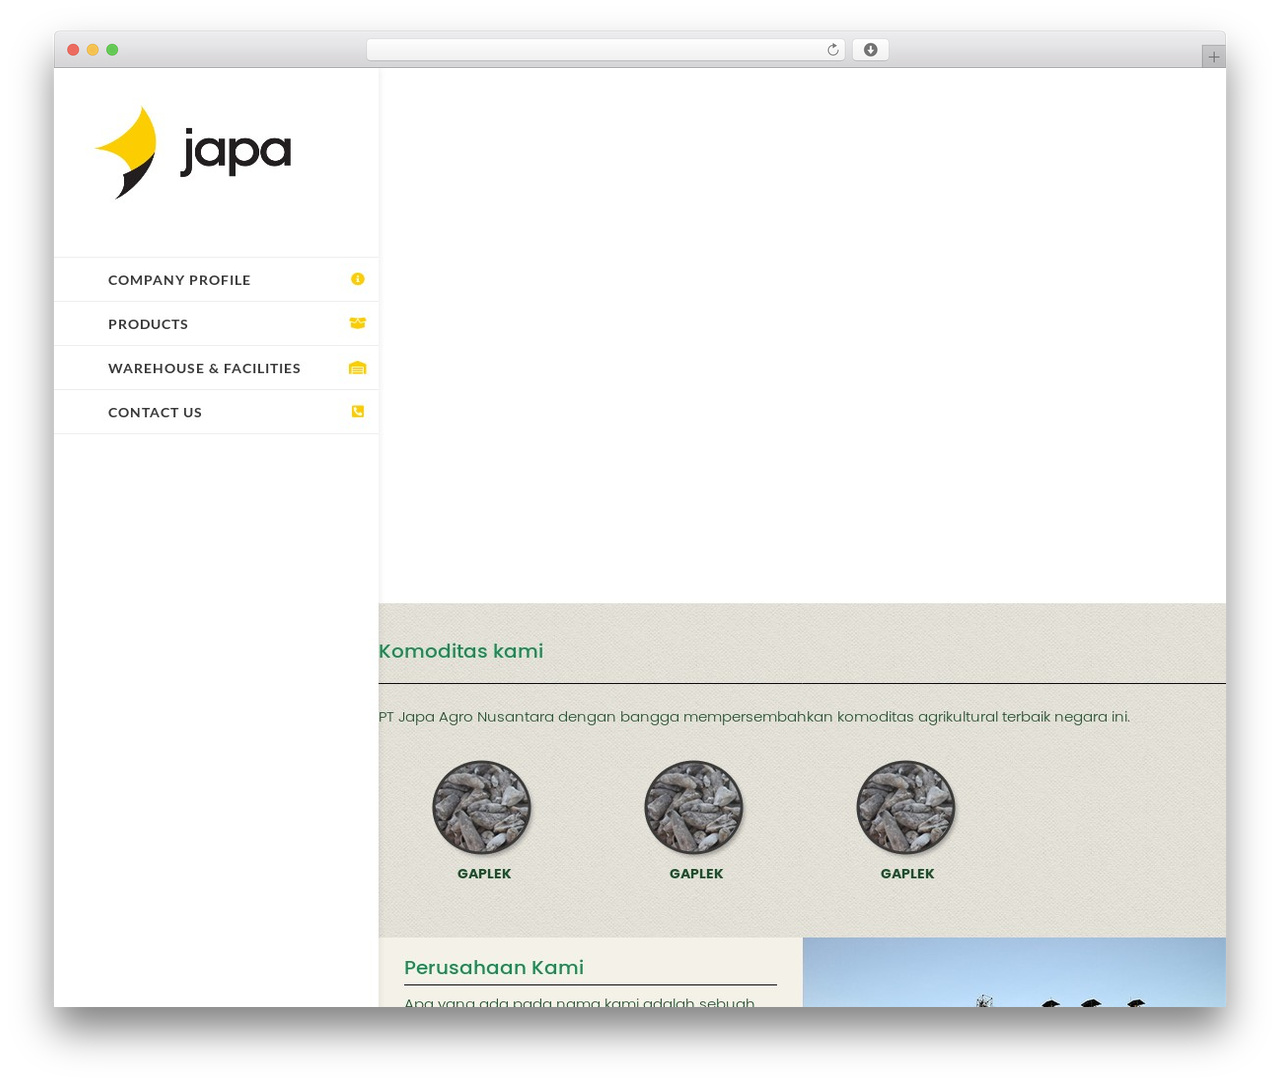Click the PT Japa Agro Nusantara description text
Viewport: 1280px width, 1084px height.
coord(754,716)
